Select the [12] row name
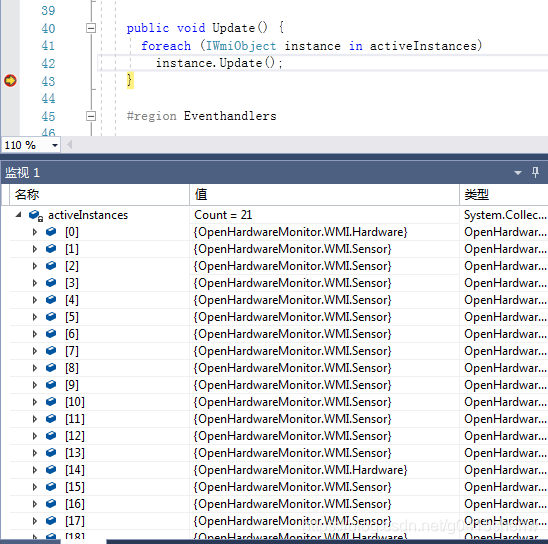The height and width of the screenshot is (544, 548). 75,436
